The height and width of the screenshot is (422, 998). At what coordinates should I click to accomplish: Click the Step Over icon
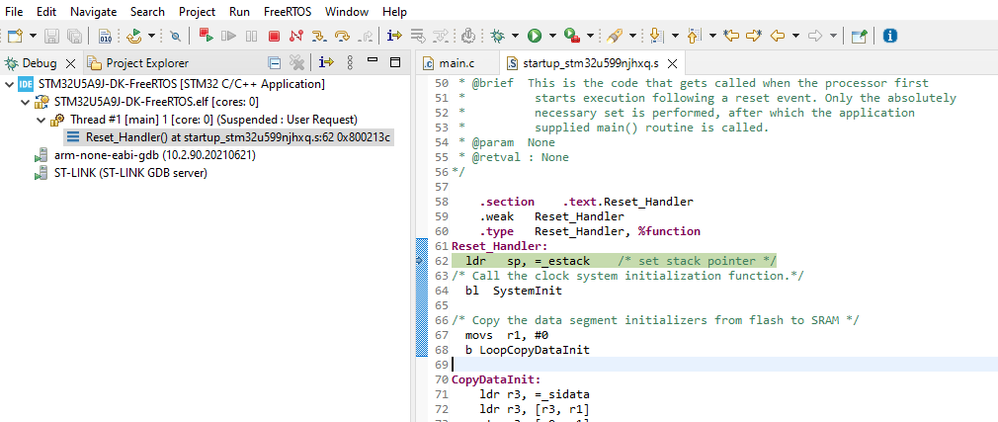tap(342, 36)
